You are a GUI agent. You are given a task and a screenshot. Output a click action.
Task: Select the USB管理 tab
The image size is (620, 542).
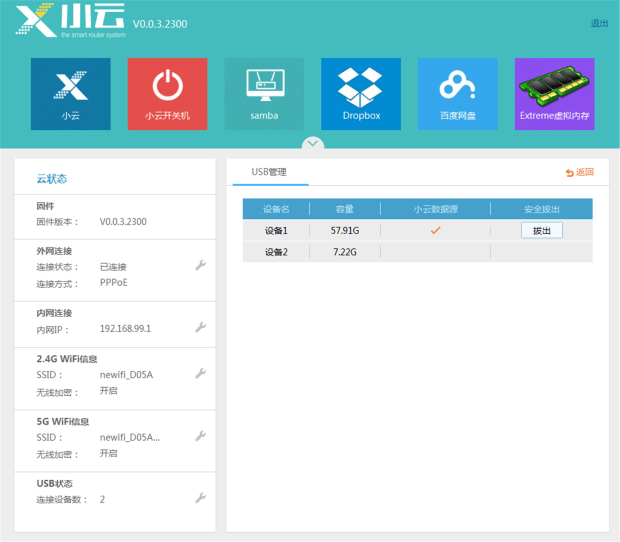point(270,172)
